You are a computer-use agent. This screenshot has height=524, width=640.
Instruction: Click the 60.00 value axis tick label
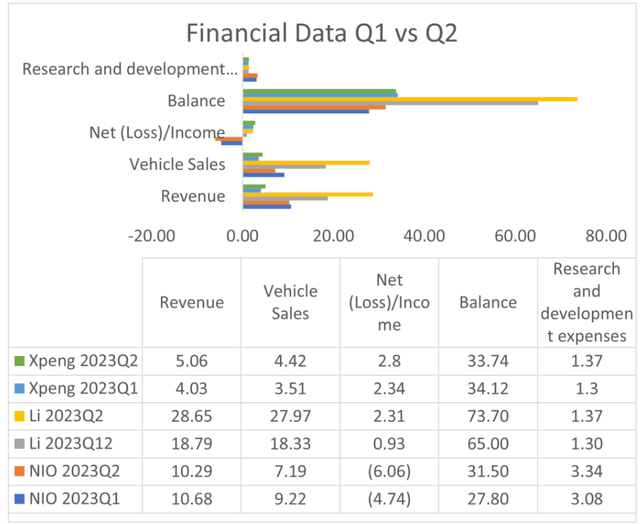click(x=515, y=236)
